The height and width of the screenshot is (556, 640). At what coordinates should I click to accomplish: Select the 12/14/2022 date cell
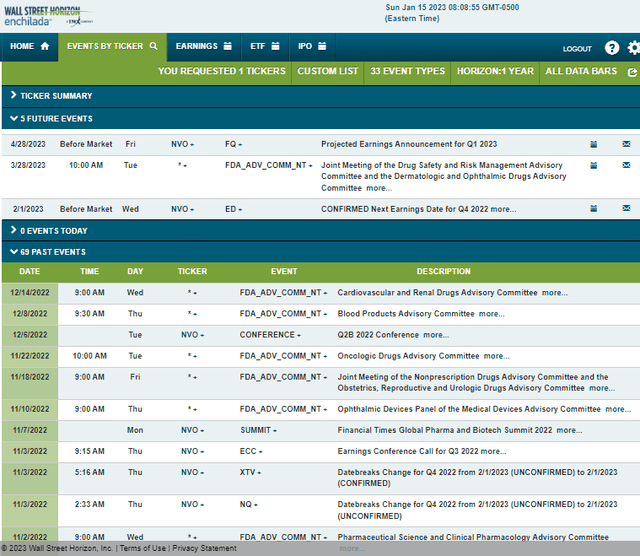(30, 293)
